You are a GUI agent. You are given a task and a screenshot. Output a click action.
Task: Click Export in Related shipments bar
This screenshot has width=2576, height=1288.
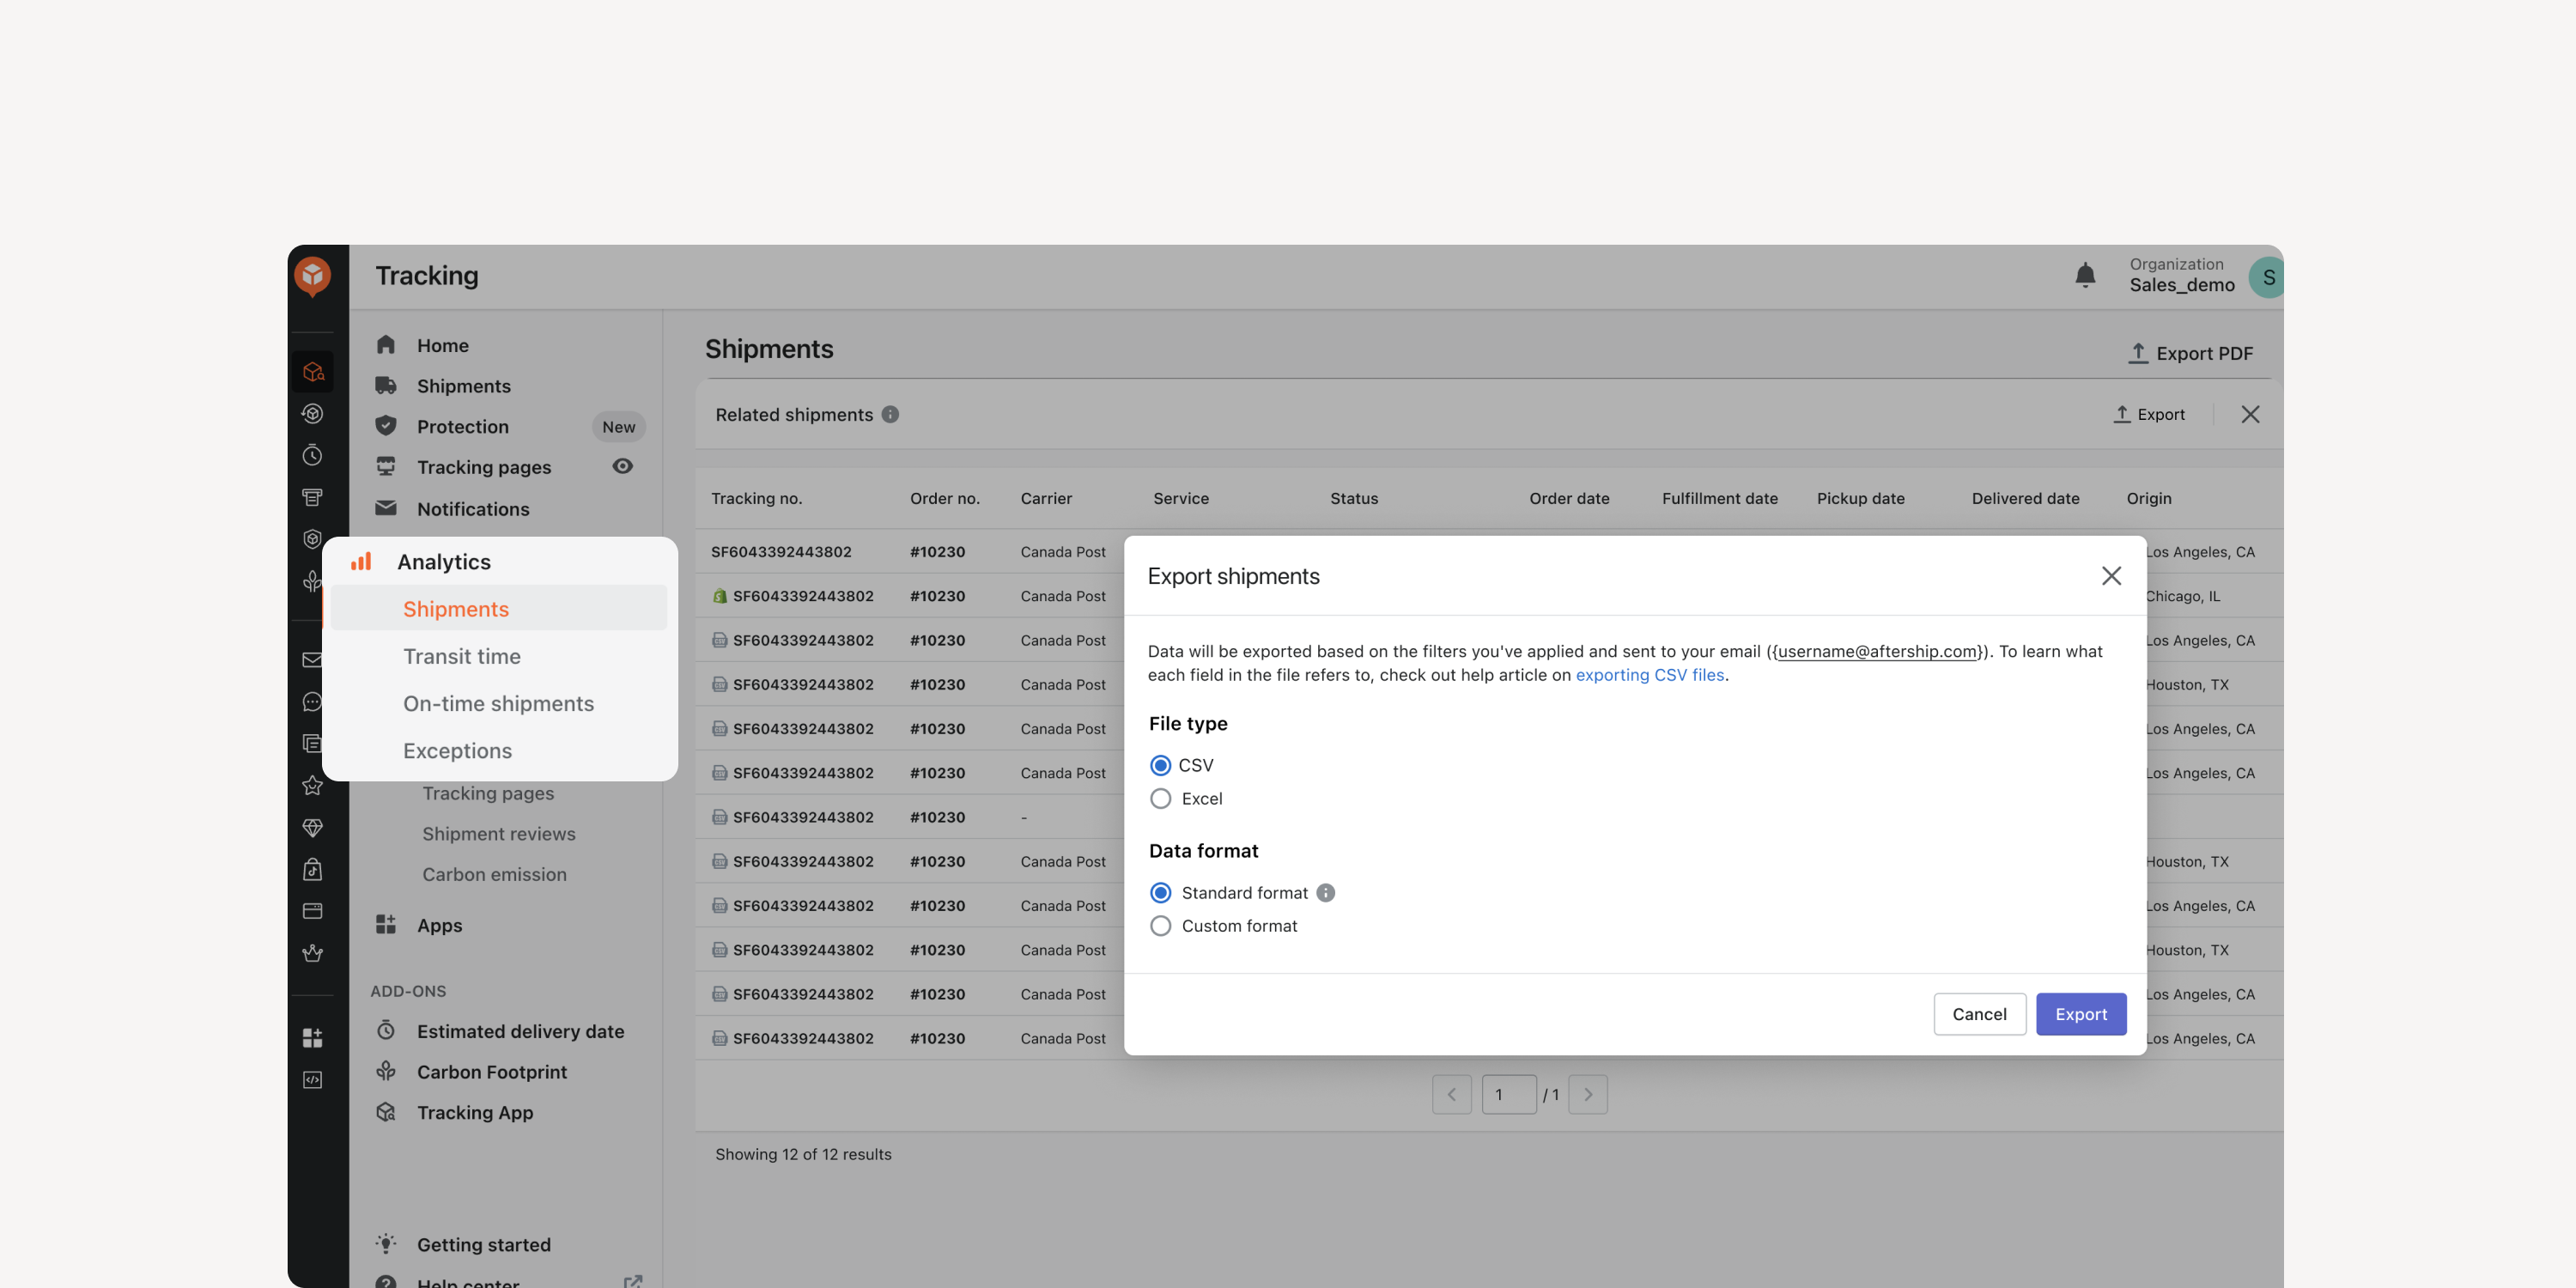[2148, 414]
